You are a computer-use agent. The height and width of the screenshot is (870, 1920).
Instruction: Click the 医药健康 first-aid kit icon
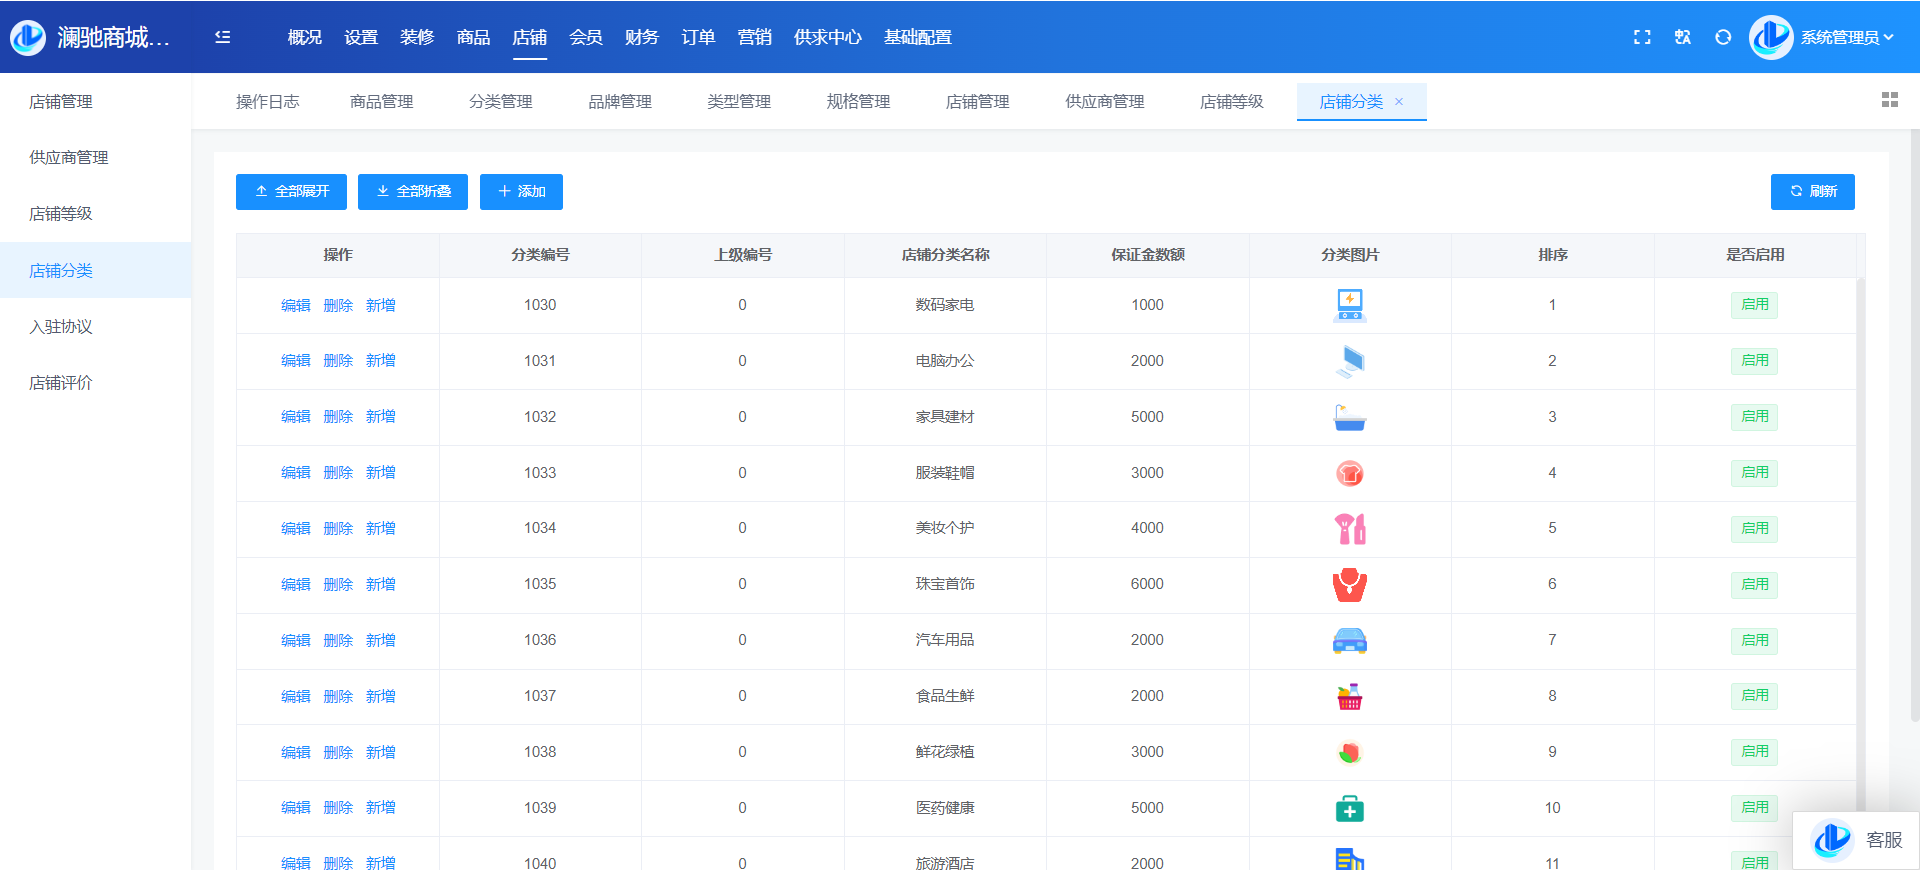[1350, 808]
